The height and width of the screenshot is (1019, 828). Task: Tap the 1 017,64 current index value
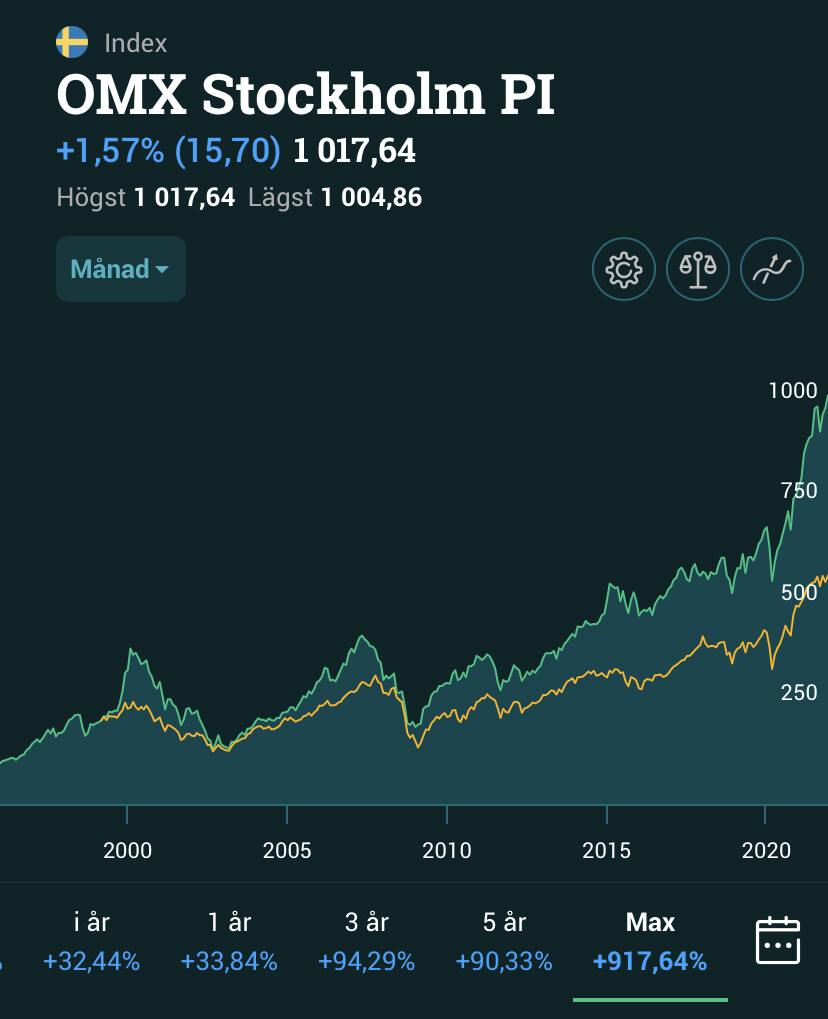[354, 152]
